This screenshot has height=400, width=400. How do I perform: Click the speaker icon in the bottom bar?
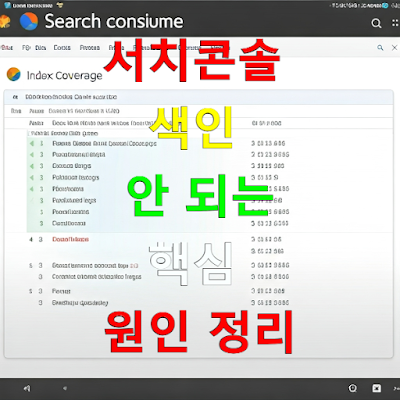tap(27, 388)
